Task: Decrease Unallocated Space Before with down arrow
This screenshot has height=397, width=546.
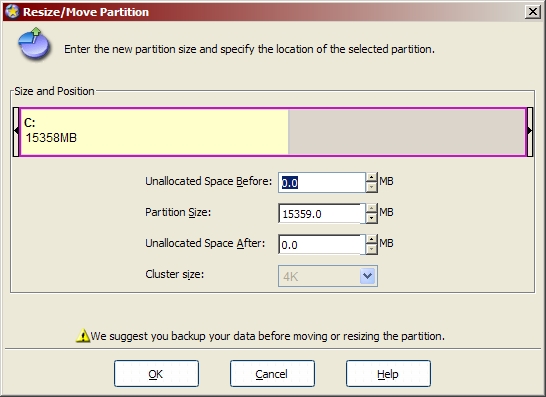Action: click(x=372, y=187)
